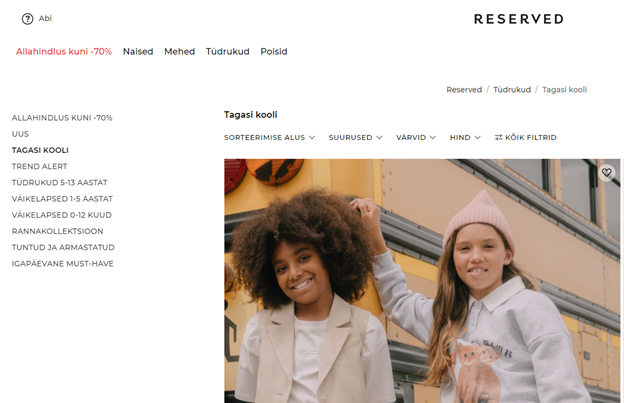Click the red Allahindlus kuni -70% link

click(x=64, y=51)
